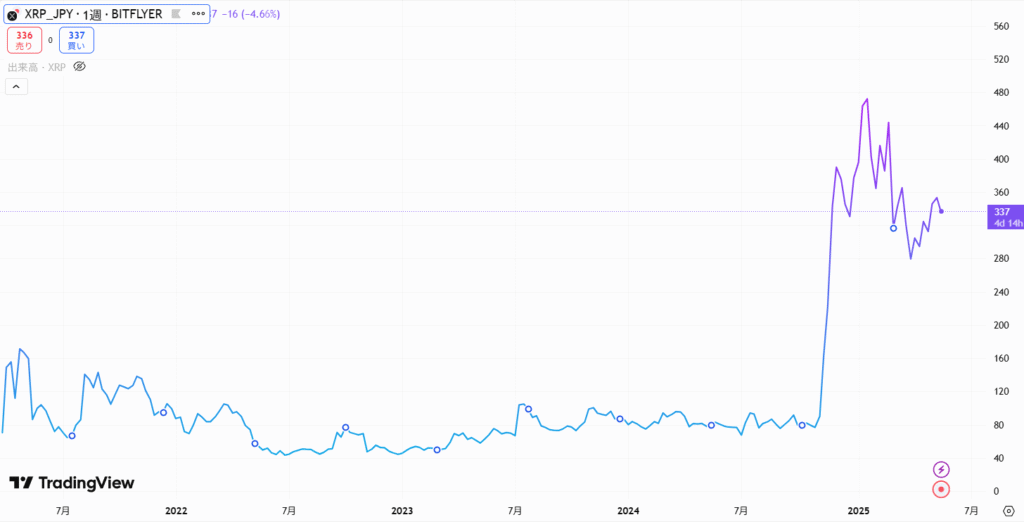
Task: Click the 2024 time axis label
Action: click(x=628, y=510)
